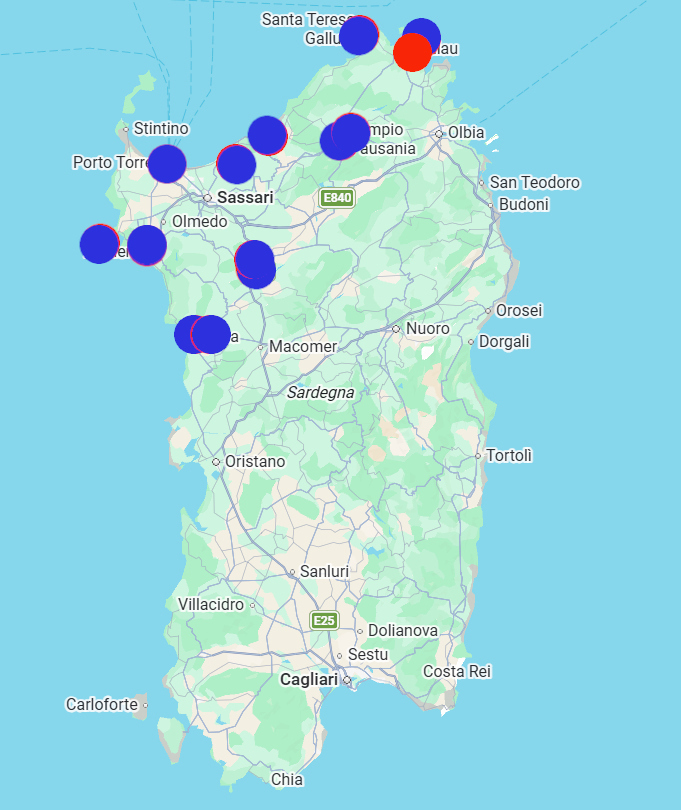Click the Cagliari city label
Image resolution: width=681 pixels, height=810 pixels.
click(x=309, y=679)
